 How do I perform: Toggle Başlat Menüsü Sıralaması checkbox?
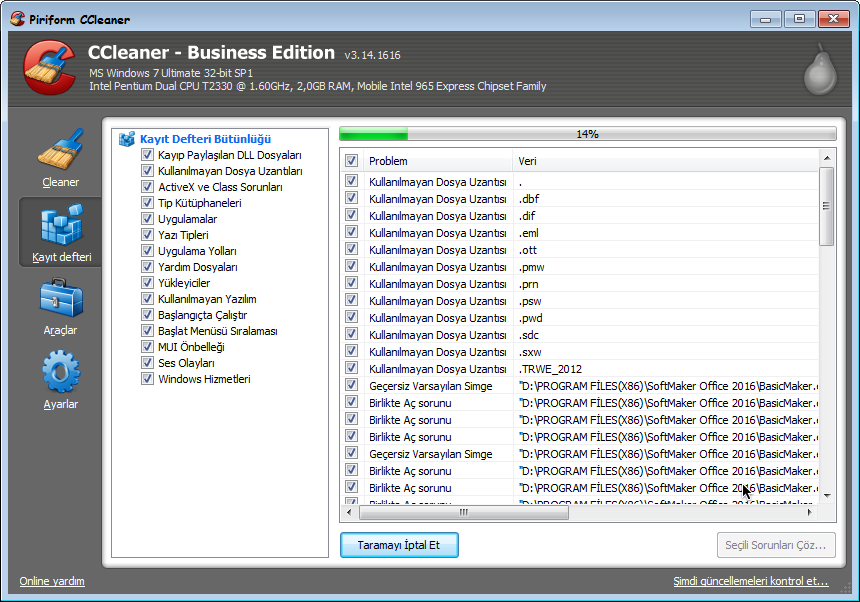147,330
